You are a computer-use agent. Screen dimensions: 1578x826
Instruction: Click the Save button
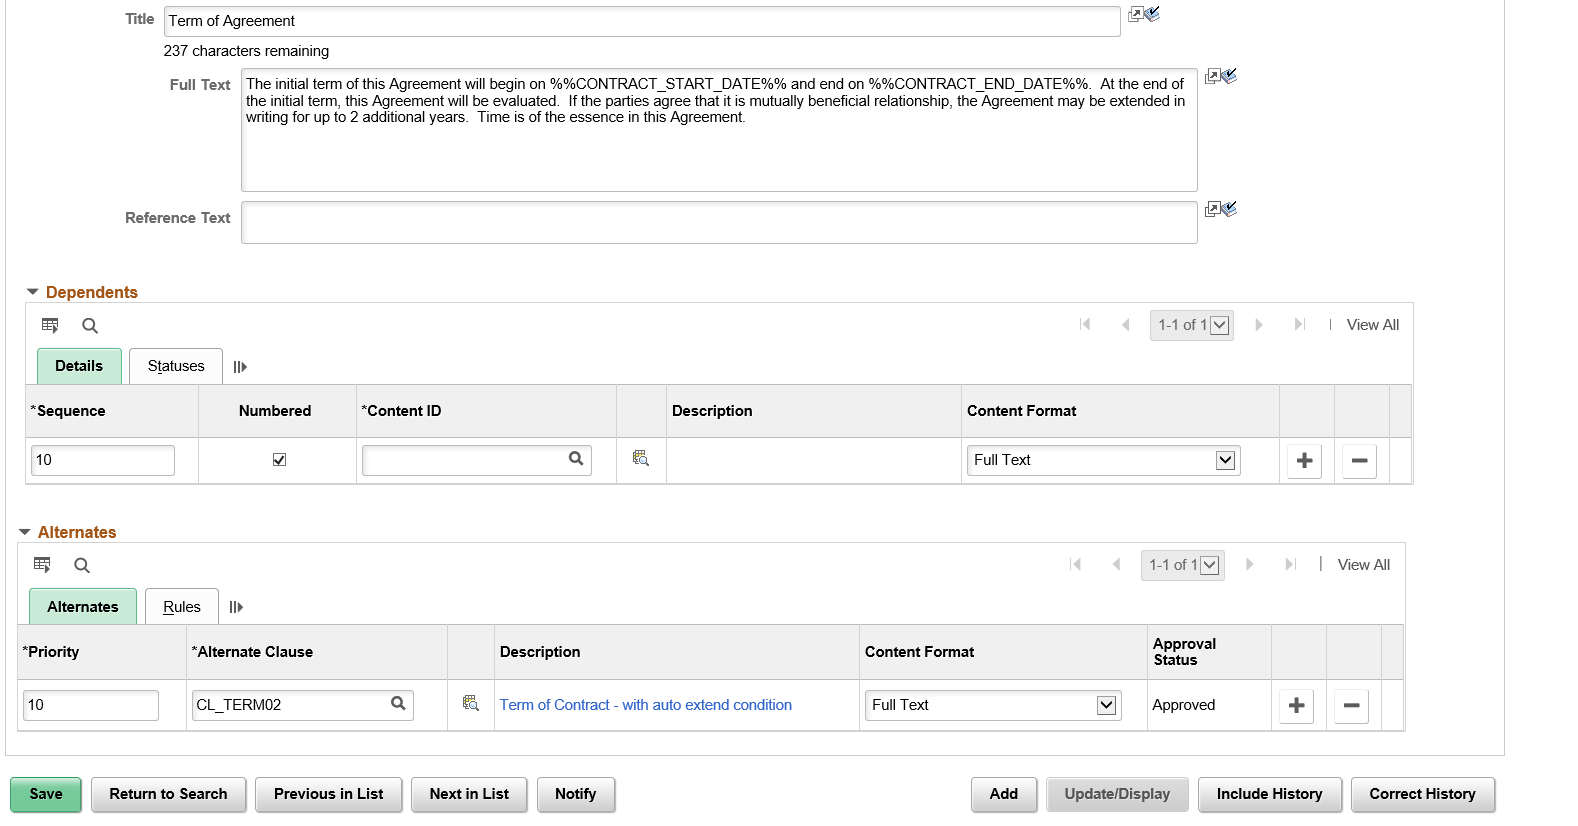[x=46, y=794]
